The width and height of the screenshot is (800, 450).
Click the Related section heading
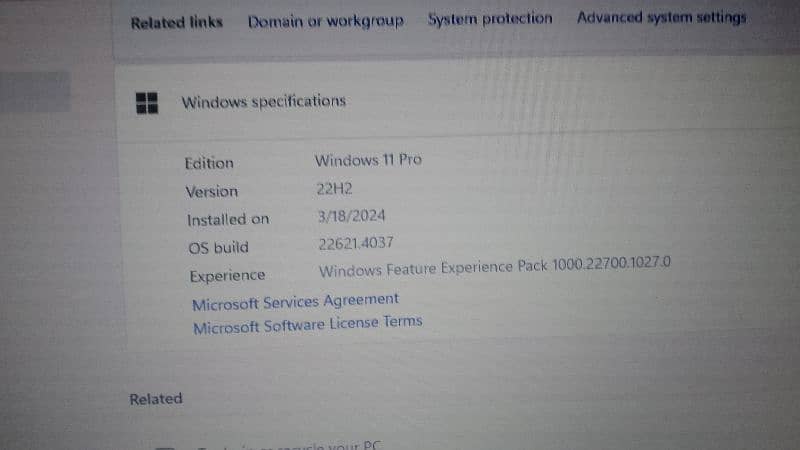[x=156, y=398]
